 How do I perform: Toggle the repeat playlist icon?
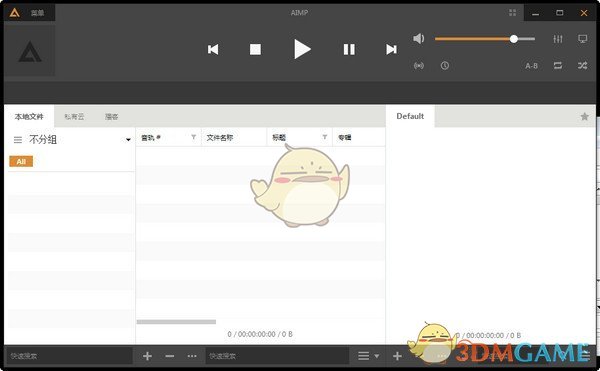coord(558,66)
